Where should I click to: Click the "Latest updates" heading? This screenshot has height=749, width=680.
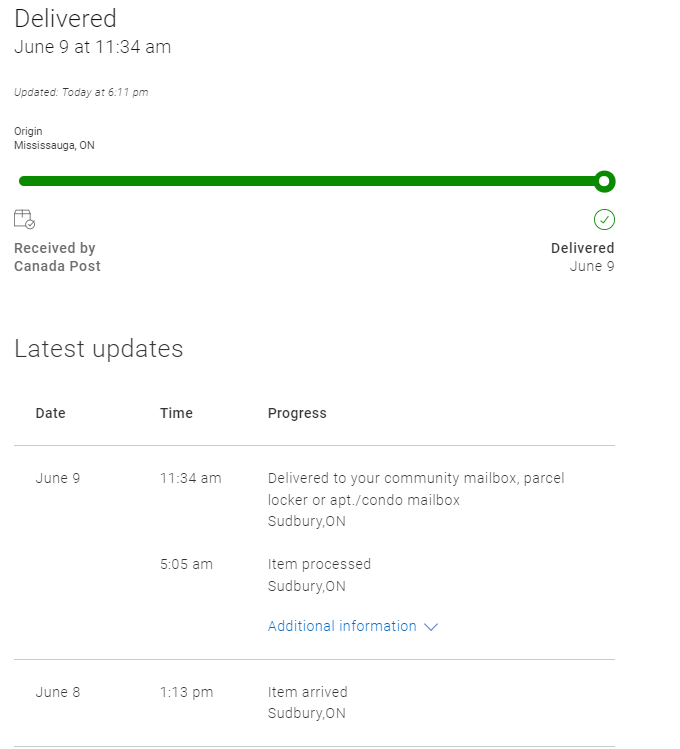tap(99, 348)
